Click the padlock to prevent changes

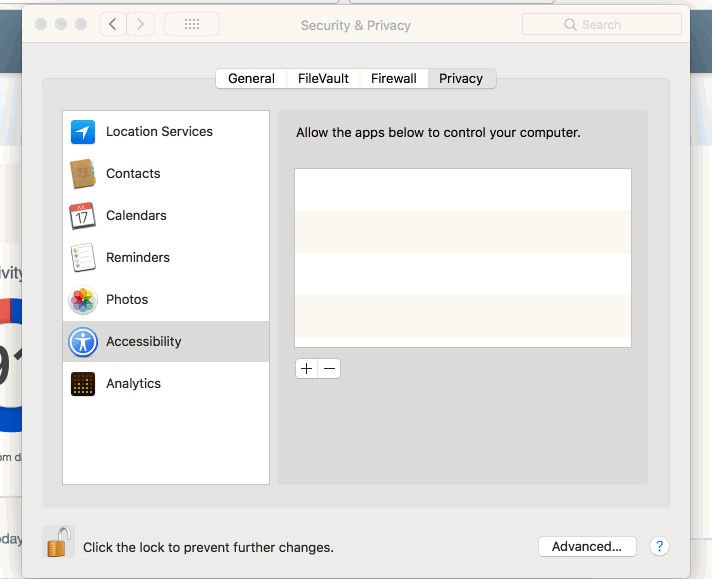59,542
